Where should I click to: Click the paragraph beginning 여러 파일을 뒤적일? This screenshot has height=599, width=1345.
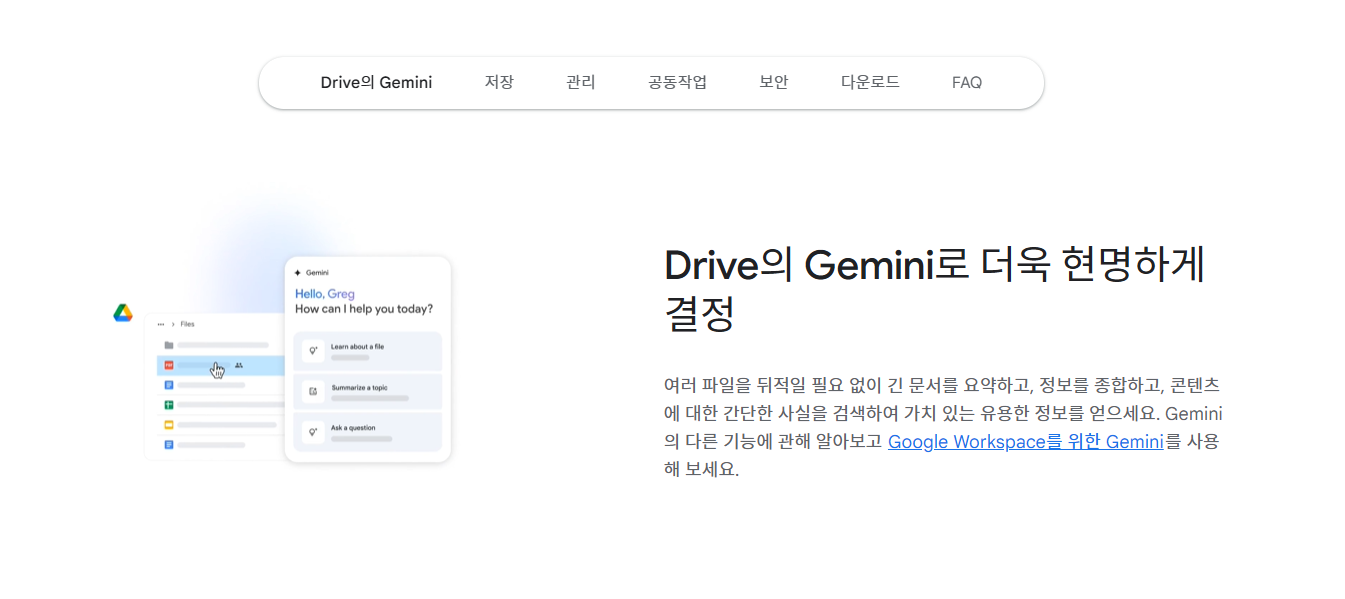click(943, 427)
